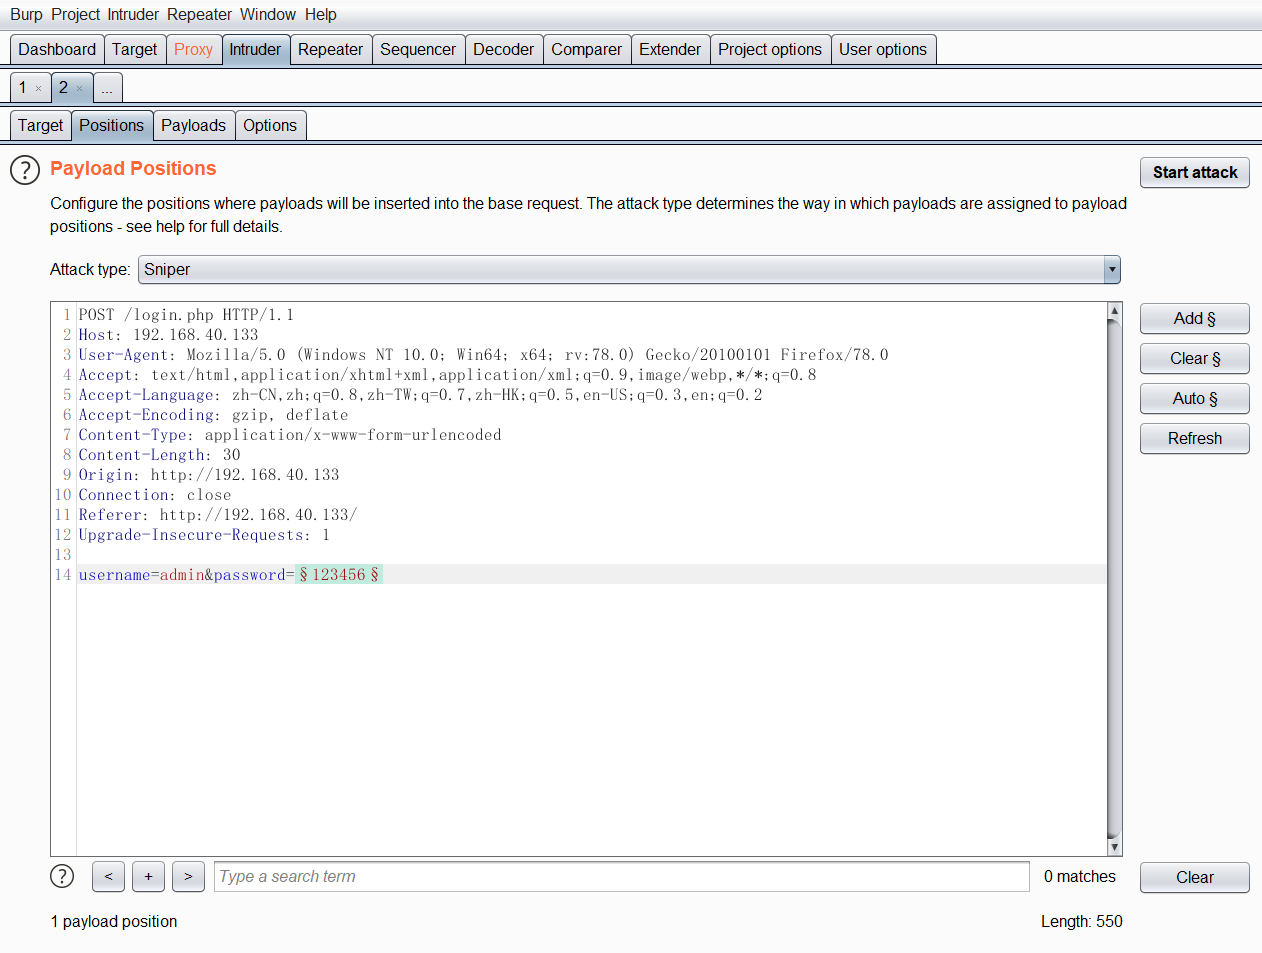Screen dimensions: 1262x953
Task: Open new attack tab with ellipsis
Action: [107, 88]
